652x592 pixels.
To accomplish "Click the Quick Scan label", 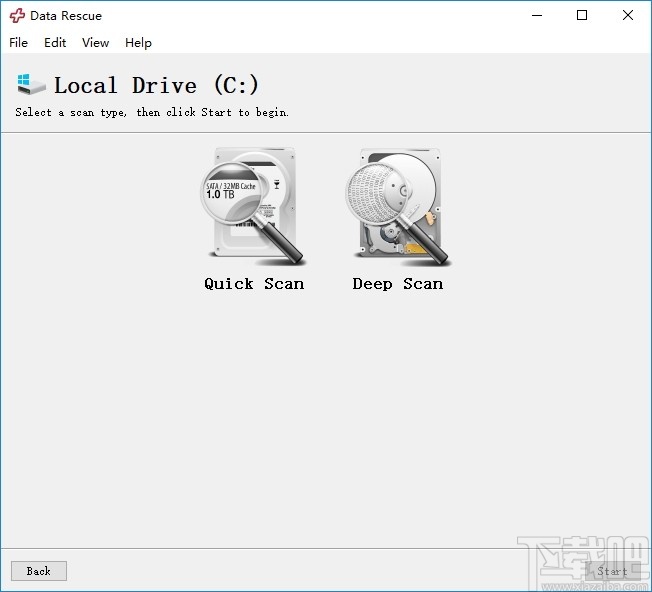I will click(254, 284).
